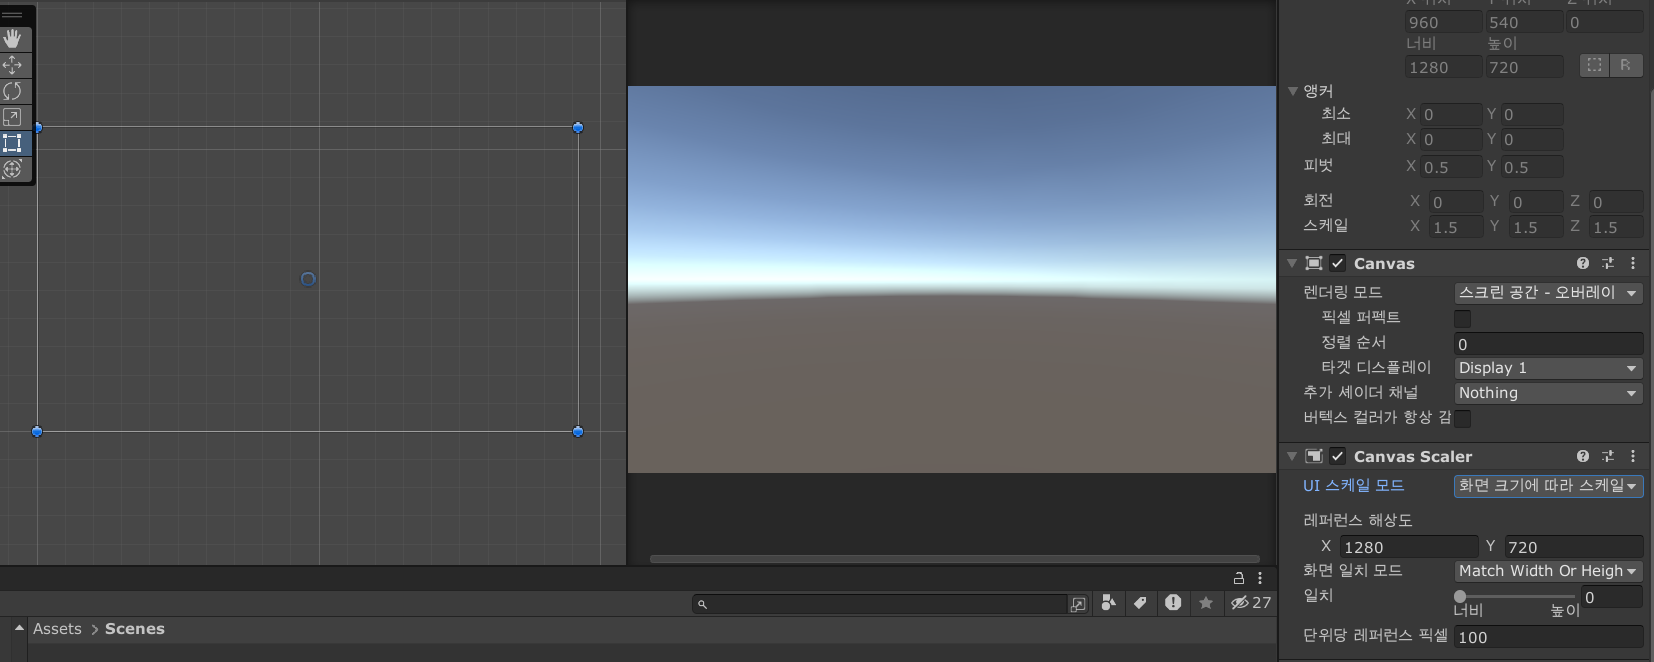Select the Scale tool

pos(13,117)
